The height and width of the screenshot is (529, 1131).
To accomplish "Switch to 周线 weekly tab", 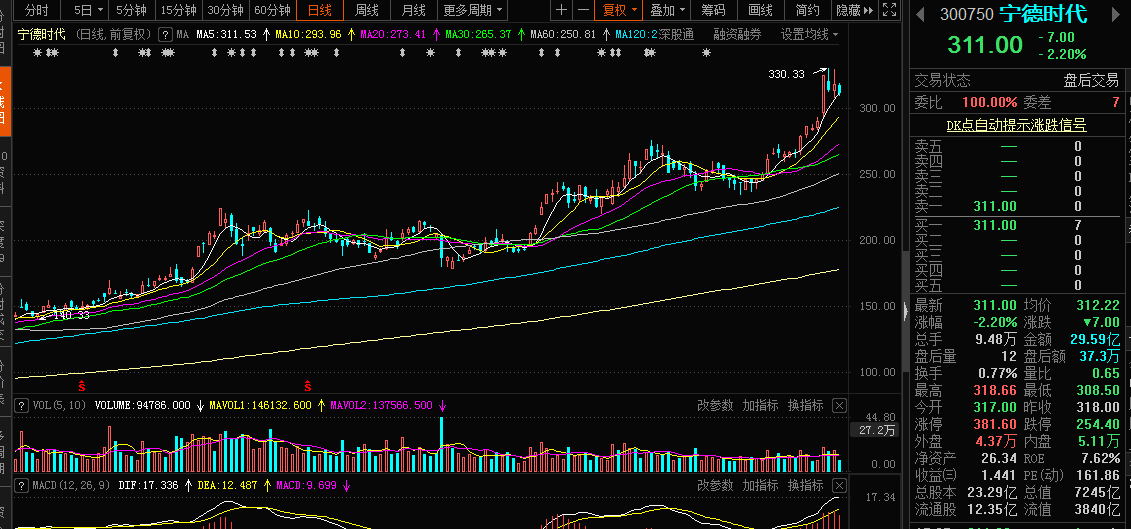I will coord(366,10).
